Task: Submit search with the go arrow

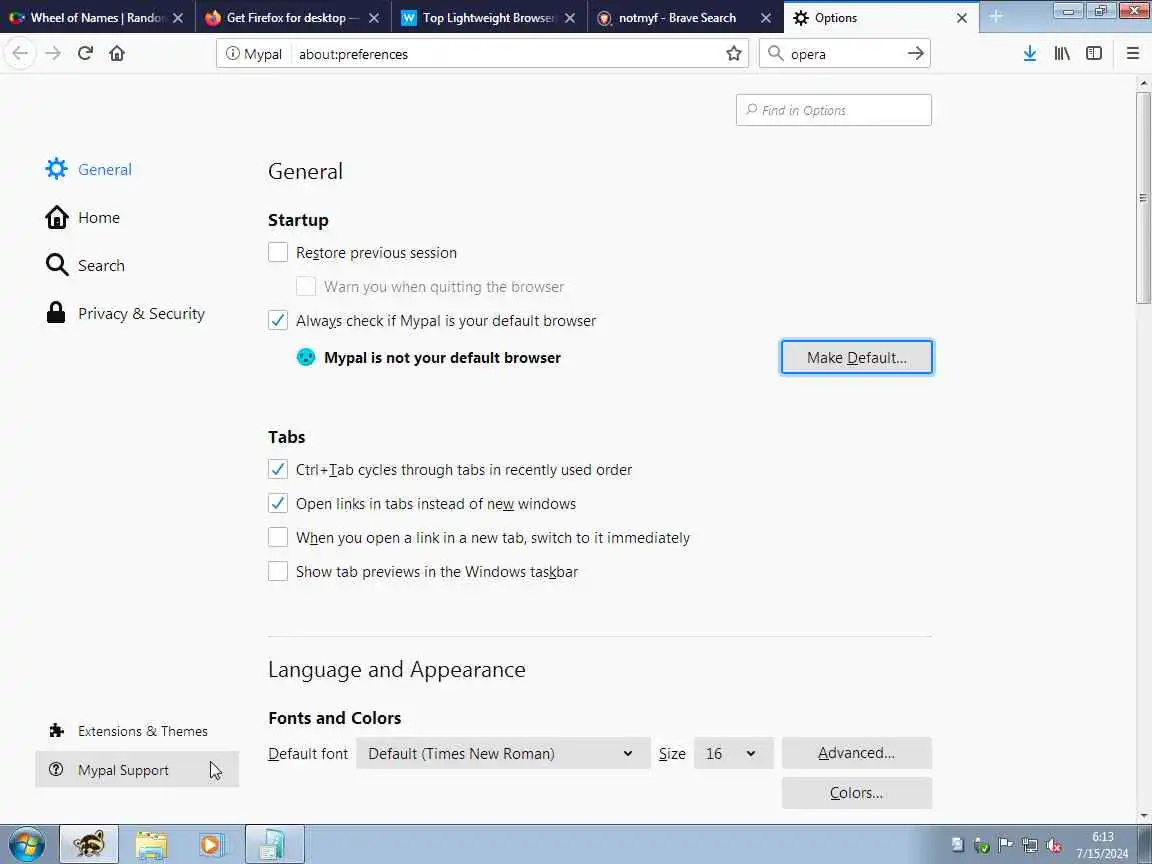Action: tap(915, 54)
